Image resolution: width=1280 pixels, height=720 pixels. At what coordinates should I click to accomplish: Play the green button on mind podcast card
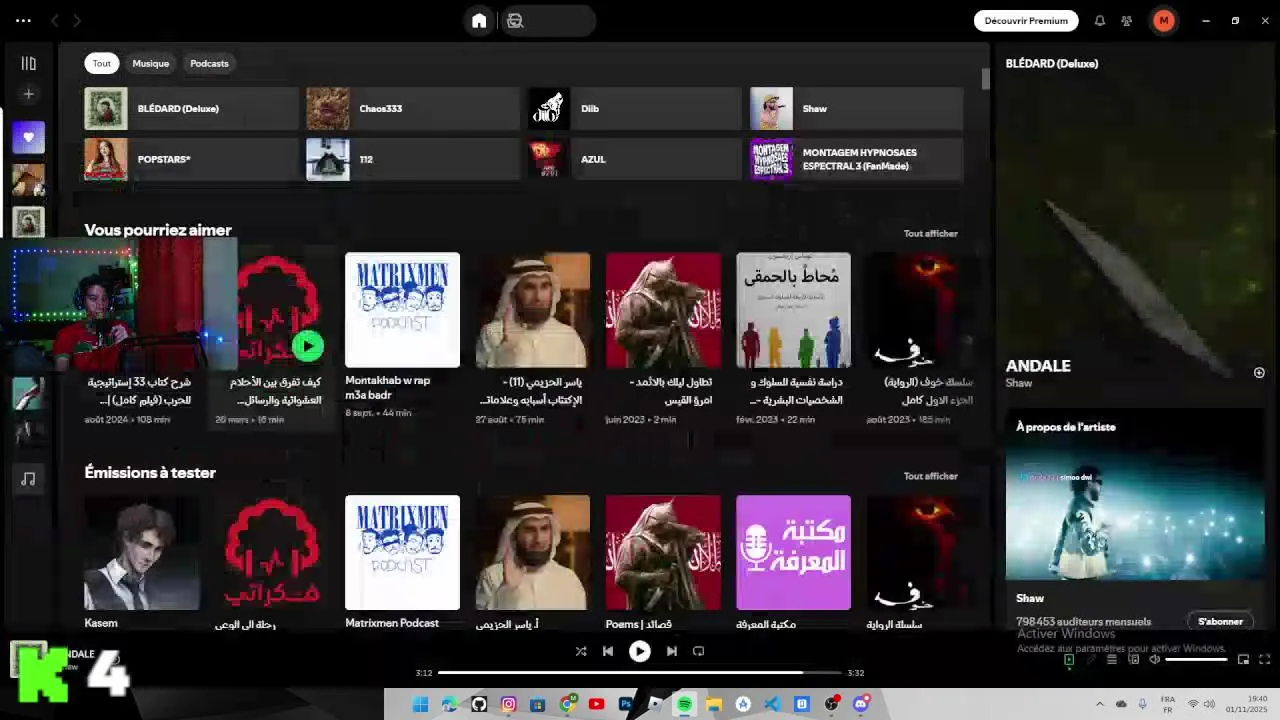308,346
